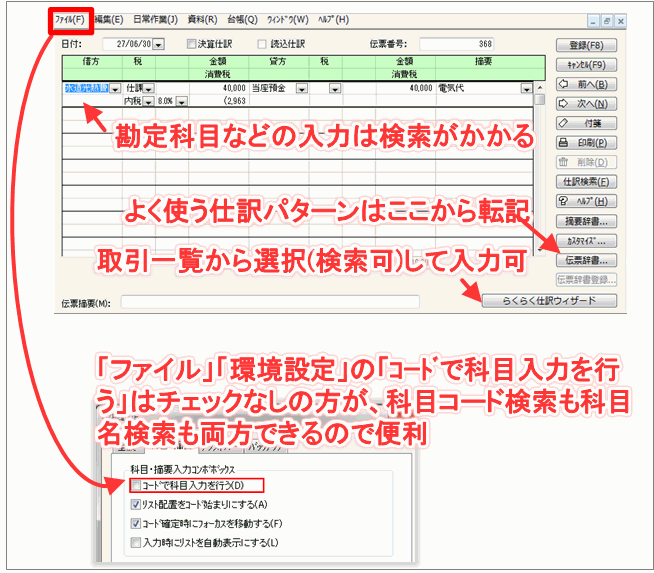Image resolution: width=654 pixels, height=573 pixels.
Task: Expand the 日付 date dropdown
Action: pyautogui.click(x=158, y=44)
